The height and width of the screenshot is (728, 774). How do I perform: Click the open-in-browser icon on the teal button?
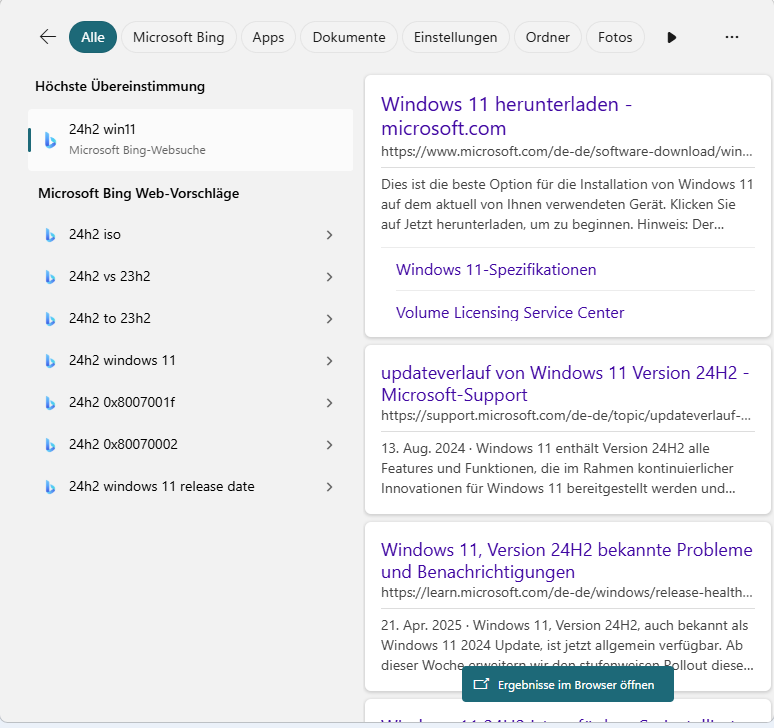point(481,684)
